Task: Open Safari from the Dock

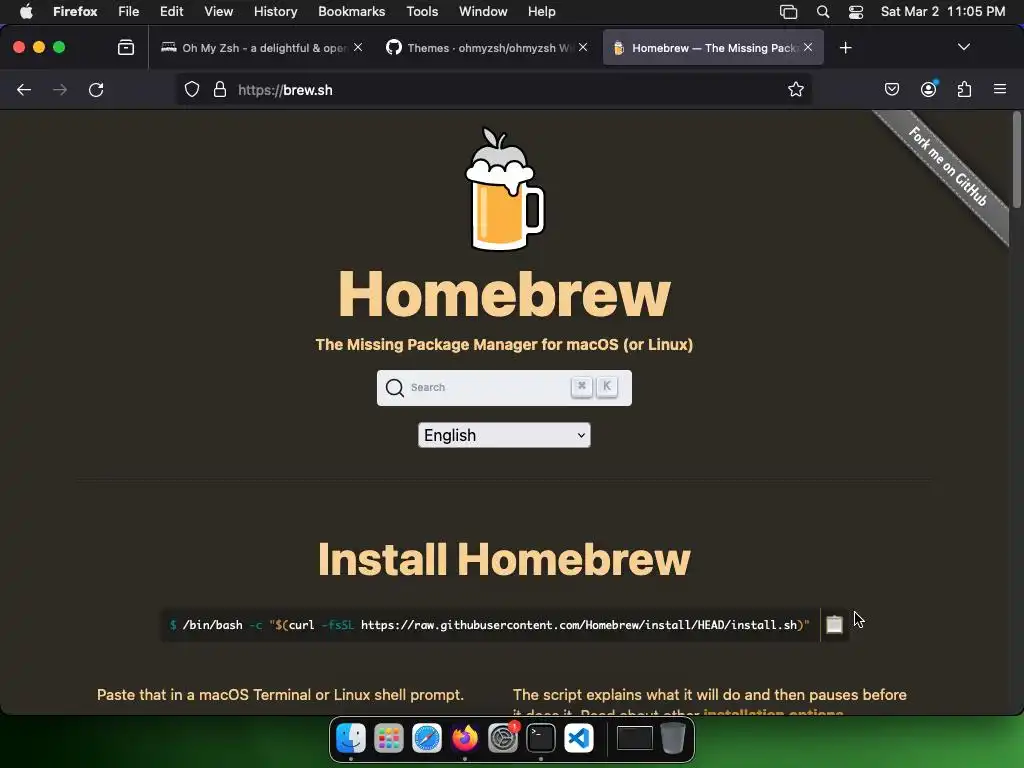Action: click(x=426, y=738)
